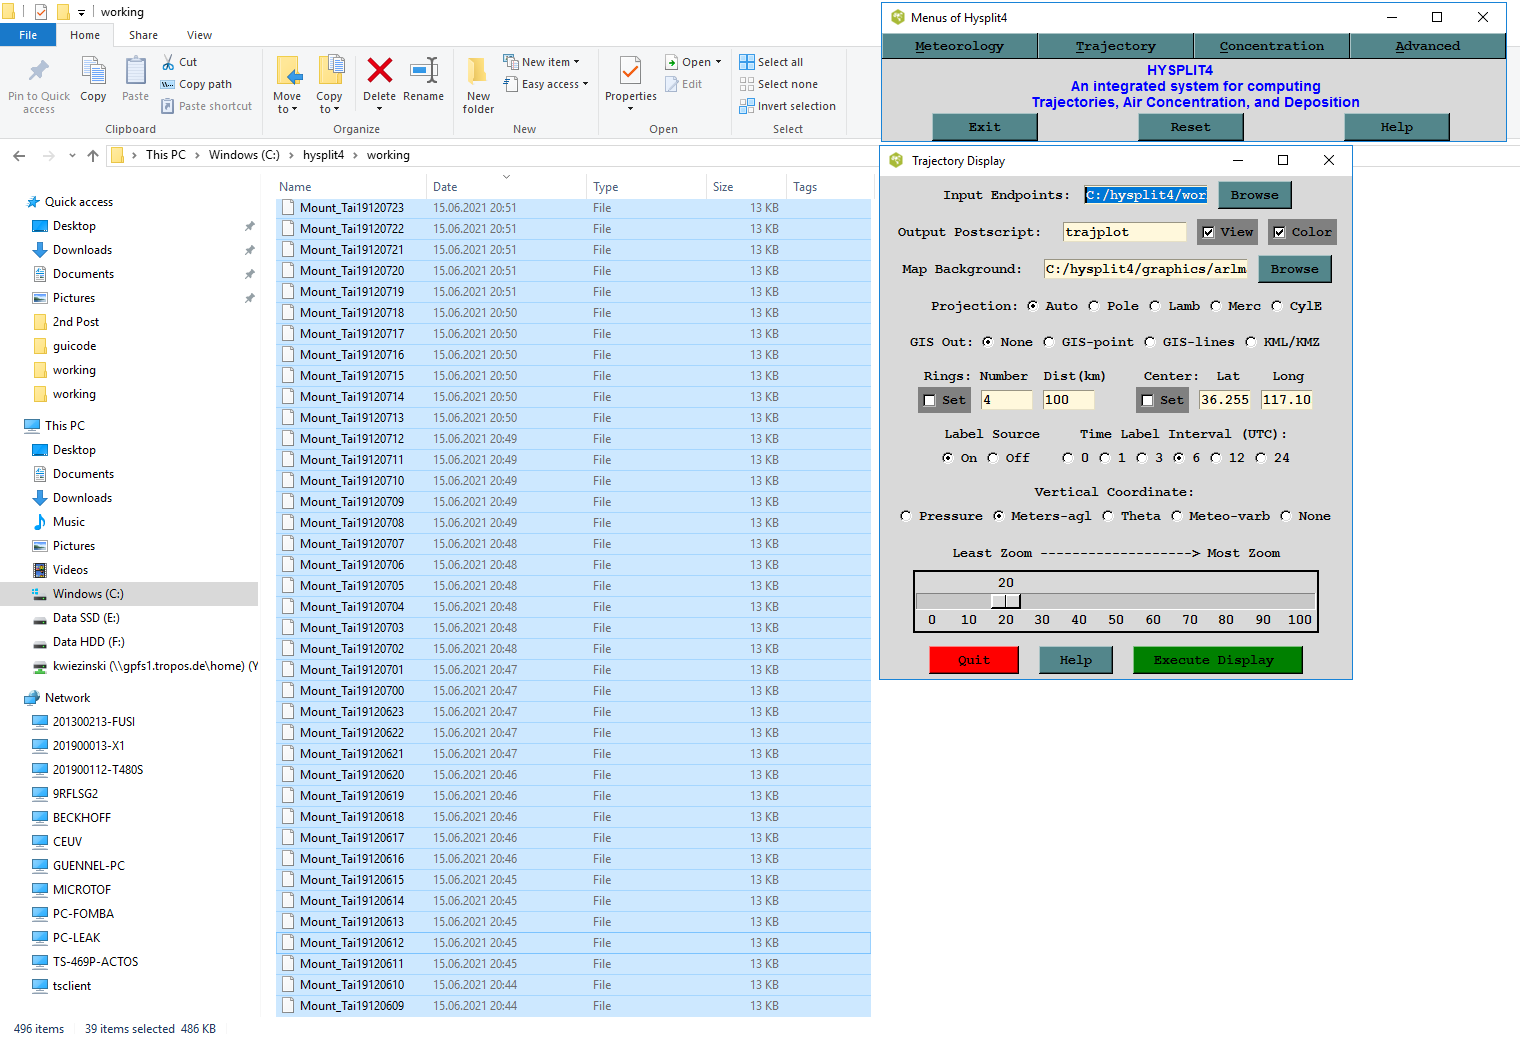The width and height of the screenshot is (1520, 1040).
Task: Open the File tab in Explorer
Action: pos(28,35)
